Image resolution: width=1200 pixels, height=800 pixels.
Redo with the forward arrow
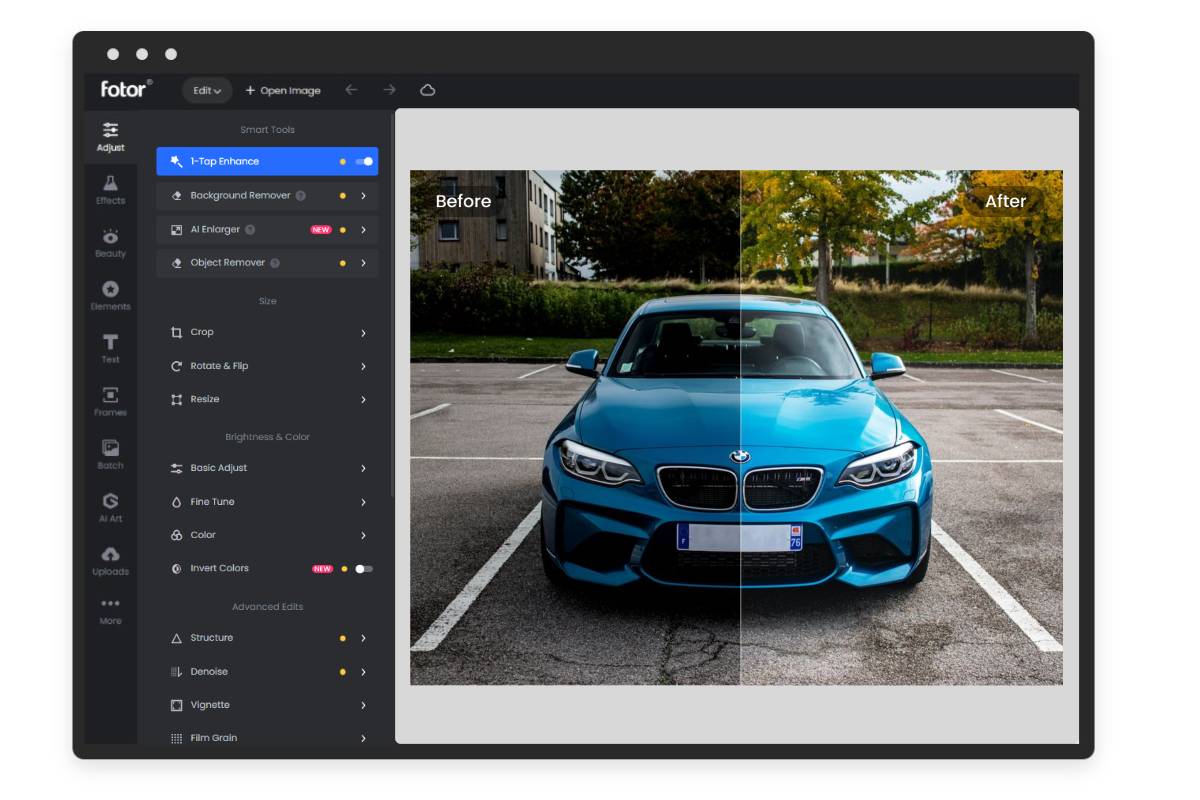[389, 90]
